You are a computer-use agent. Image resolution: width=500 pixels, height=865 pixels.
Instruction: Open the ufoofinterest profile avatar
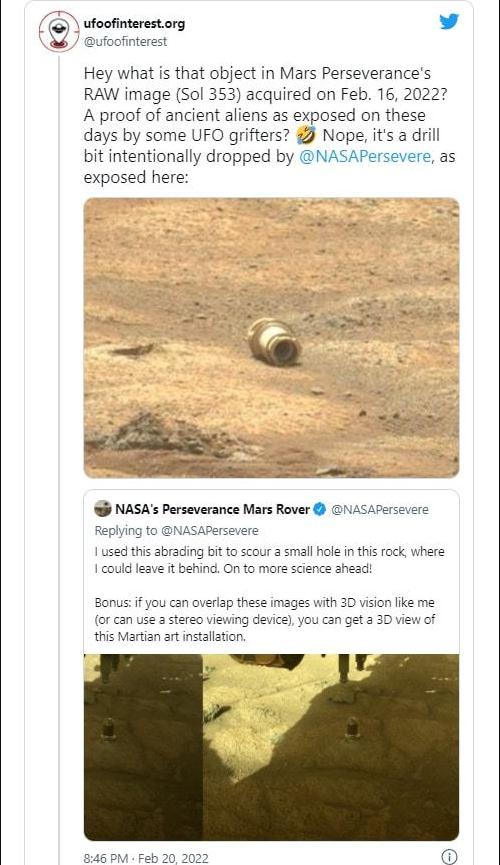tap(59, 31)
